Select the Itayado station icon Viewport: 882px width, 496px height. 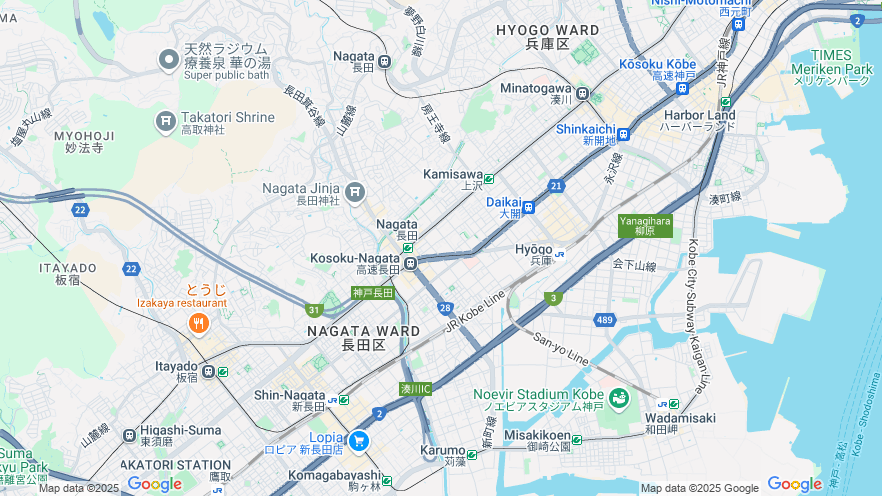click(x=209, y=372)
